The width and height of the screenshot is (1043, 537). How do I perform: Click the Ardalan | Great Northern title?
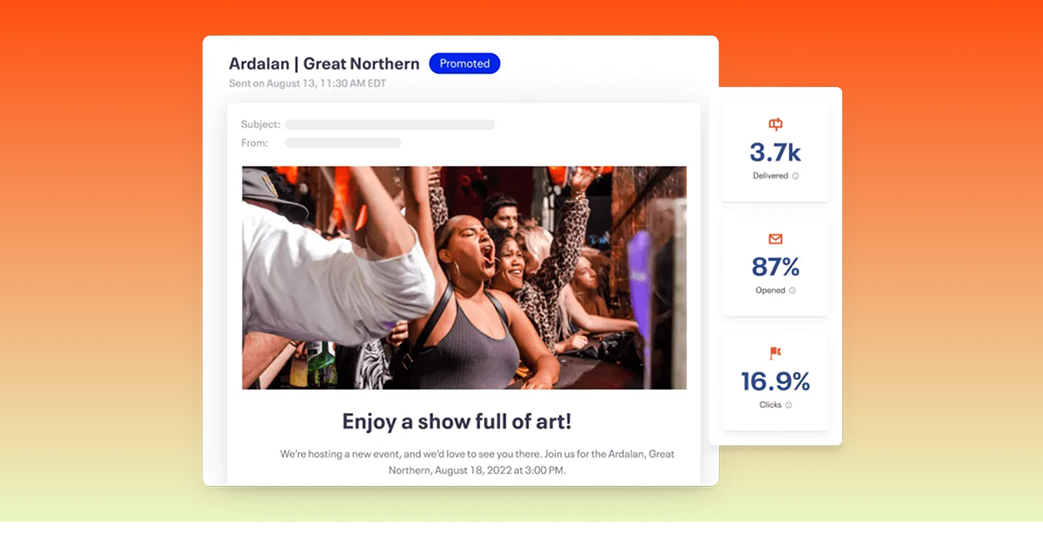[x=324, y=63]
